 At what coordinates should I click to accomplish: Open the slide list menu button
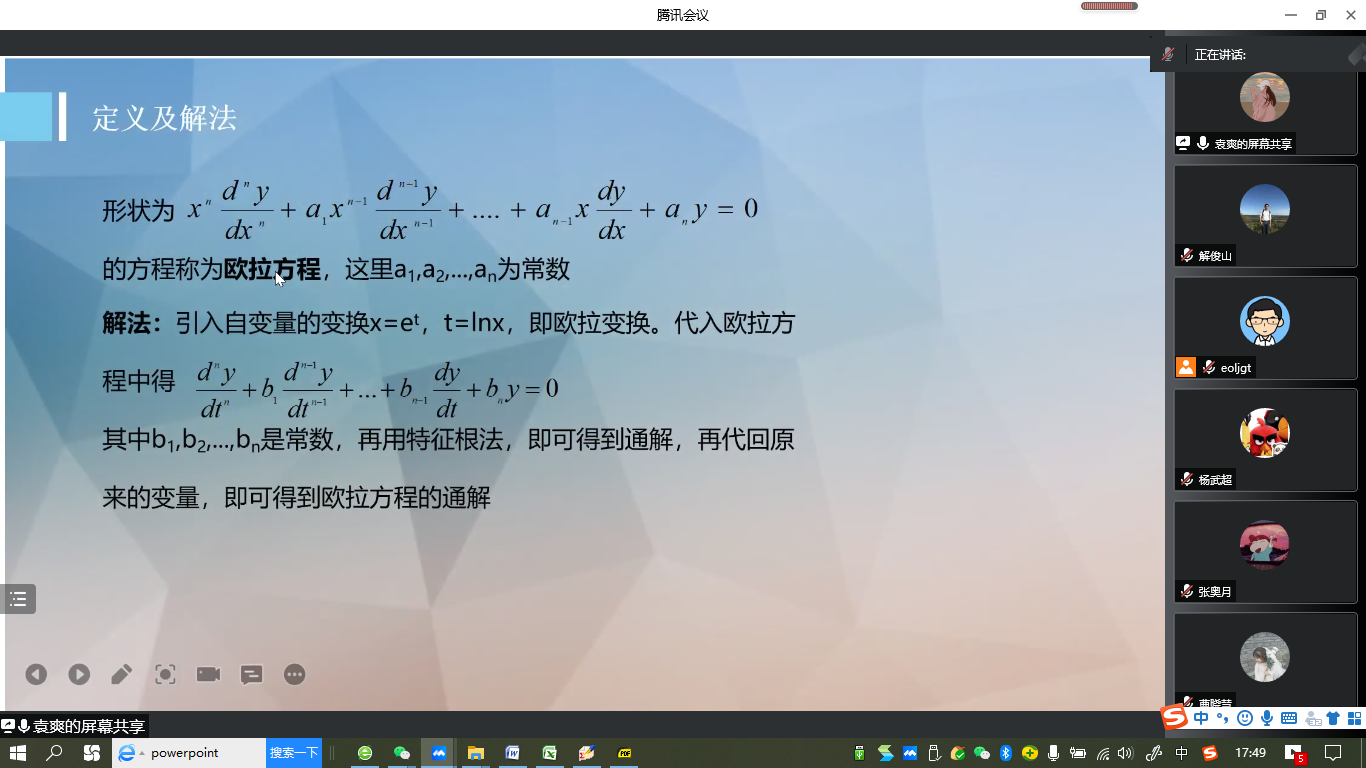(x=18, y=599)
